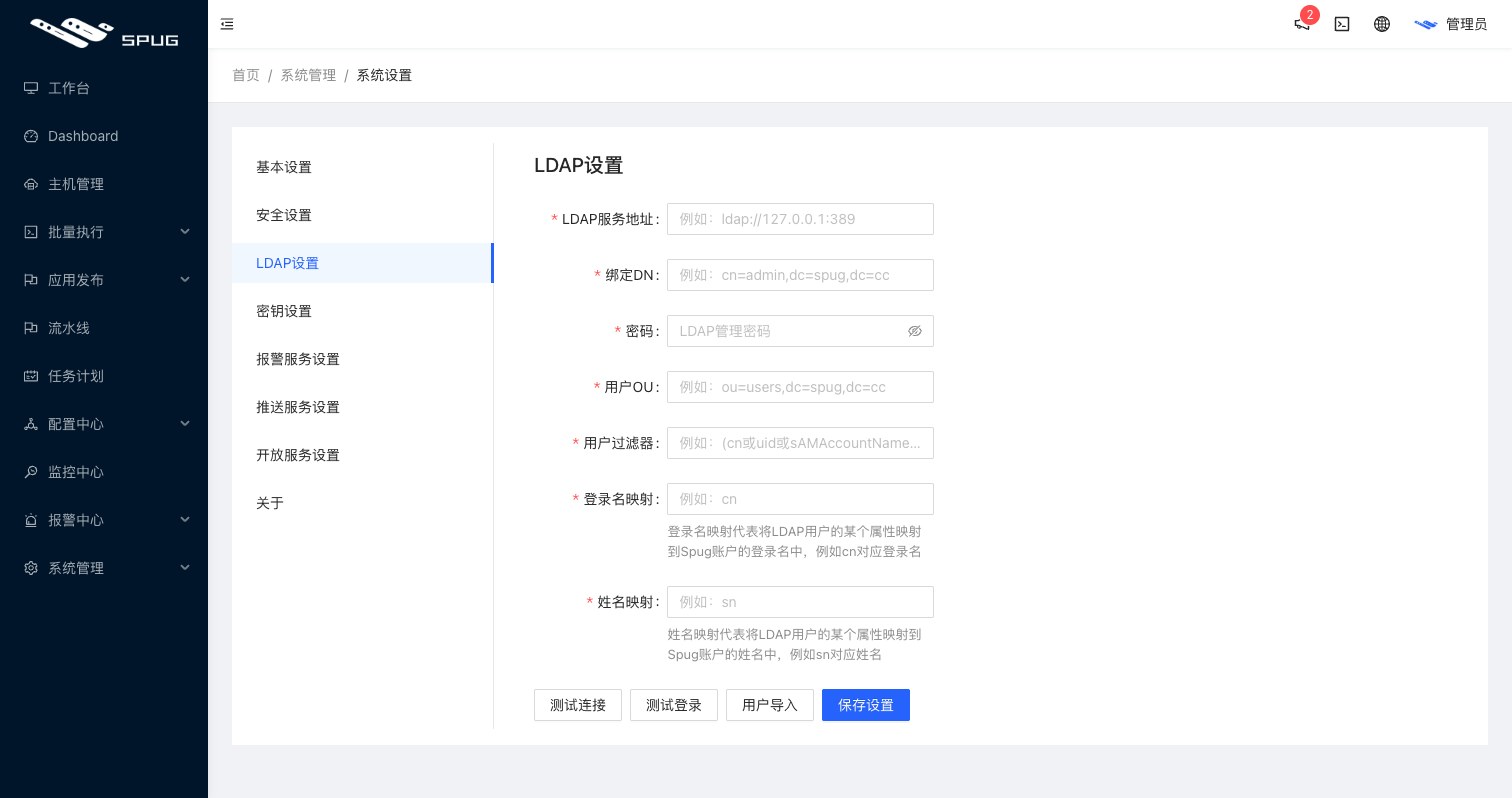This screenshot has height=798, width=1512.
Task: Open 主机管理 in the sidebar
Action: coord(104,184)
